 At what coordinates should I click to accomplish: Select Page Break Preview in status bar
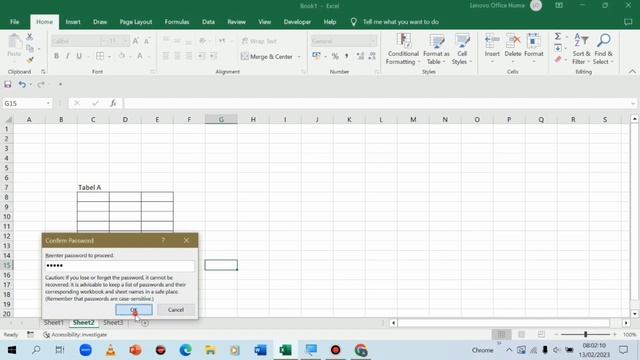tap(541, 334)
